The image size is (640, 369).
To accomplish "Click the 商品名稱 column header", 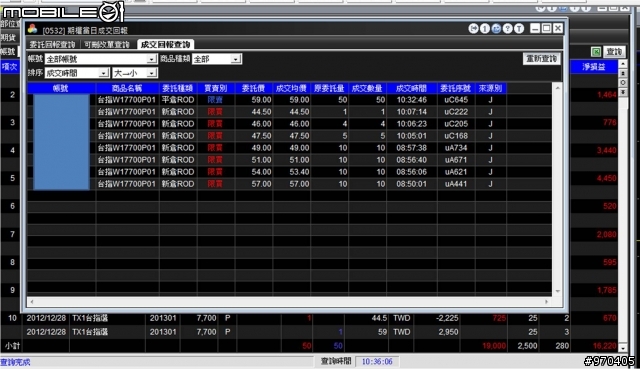I will point(127,88).
